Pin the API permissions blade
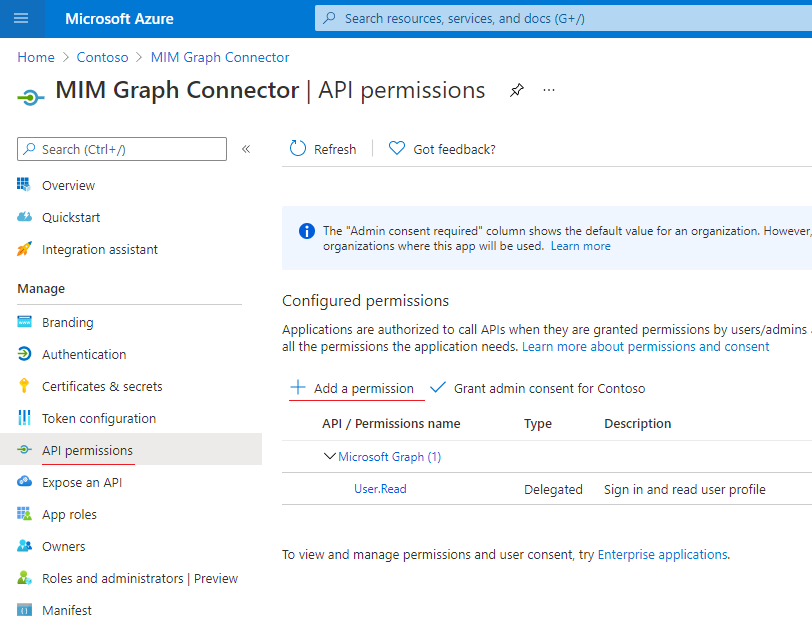The image size is (812, 627). pyautogui.click(x=516, y=90)
